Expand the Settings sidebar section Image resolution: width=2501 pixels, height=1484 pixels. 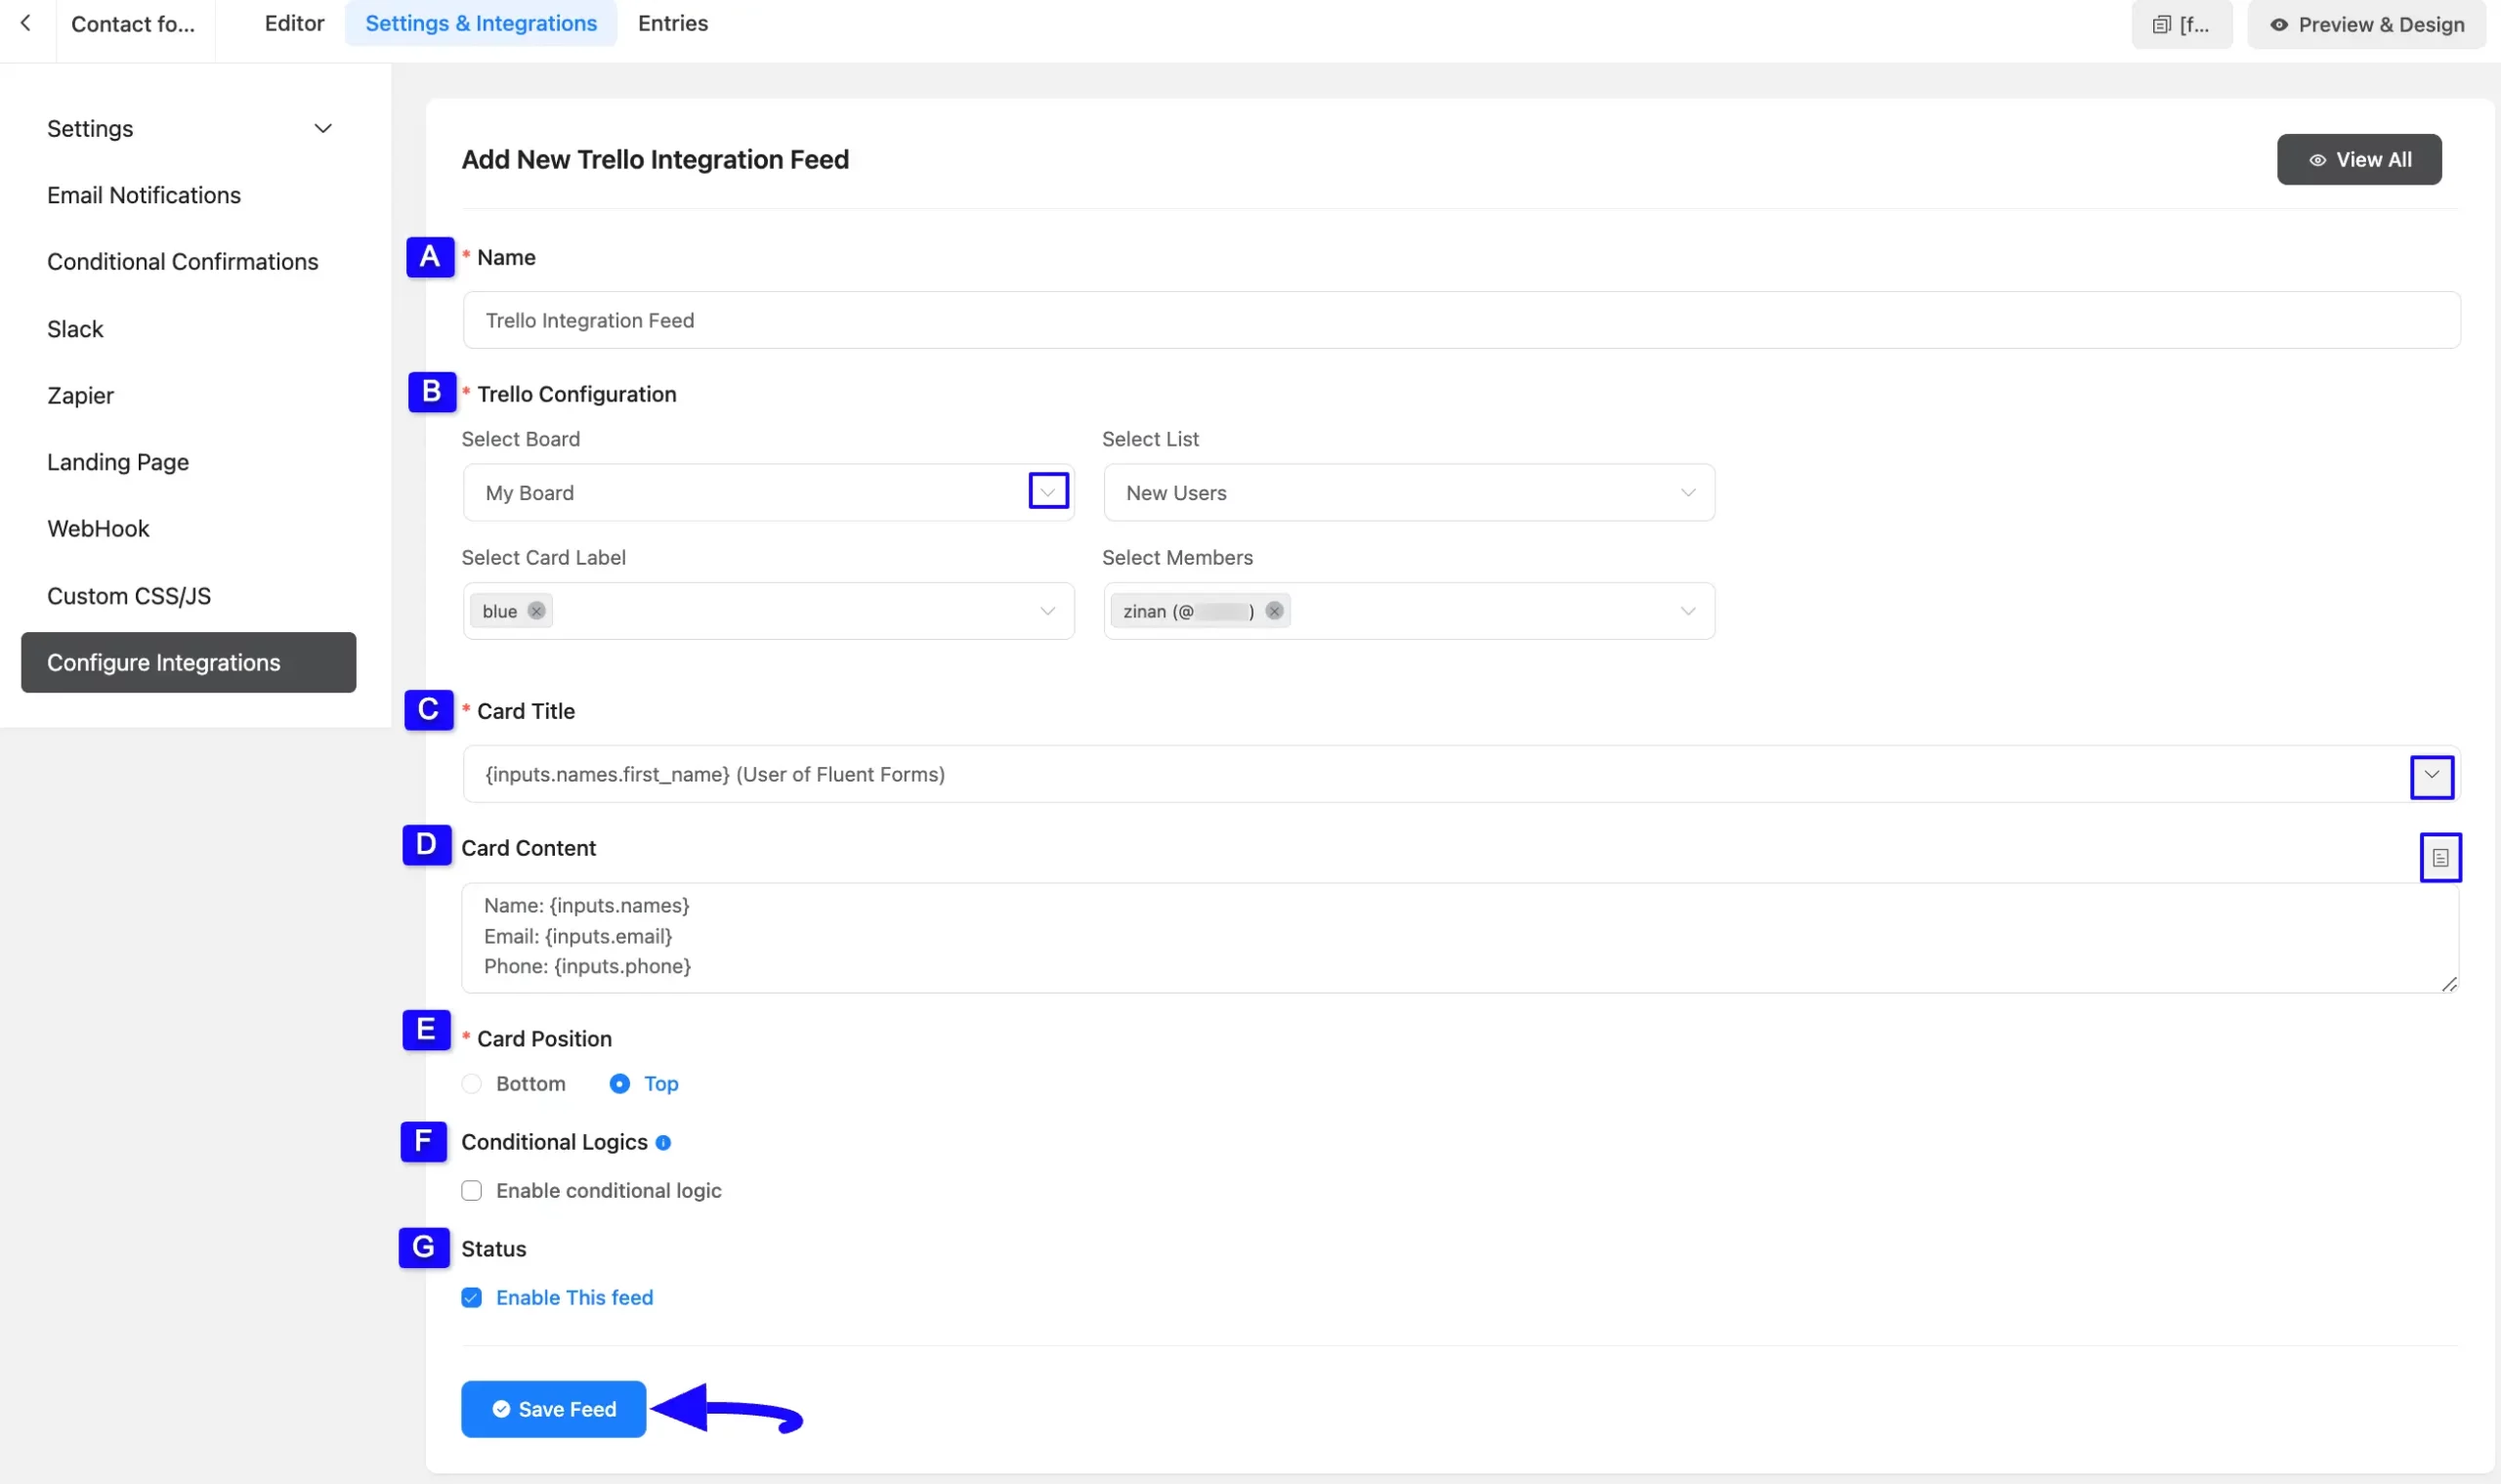188,128
